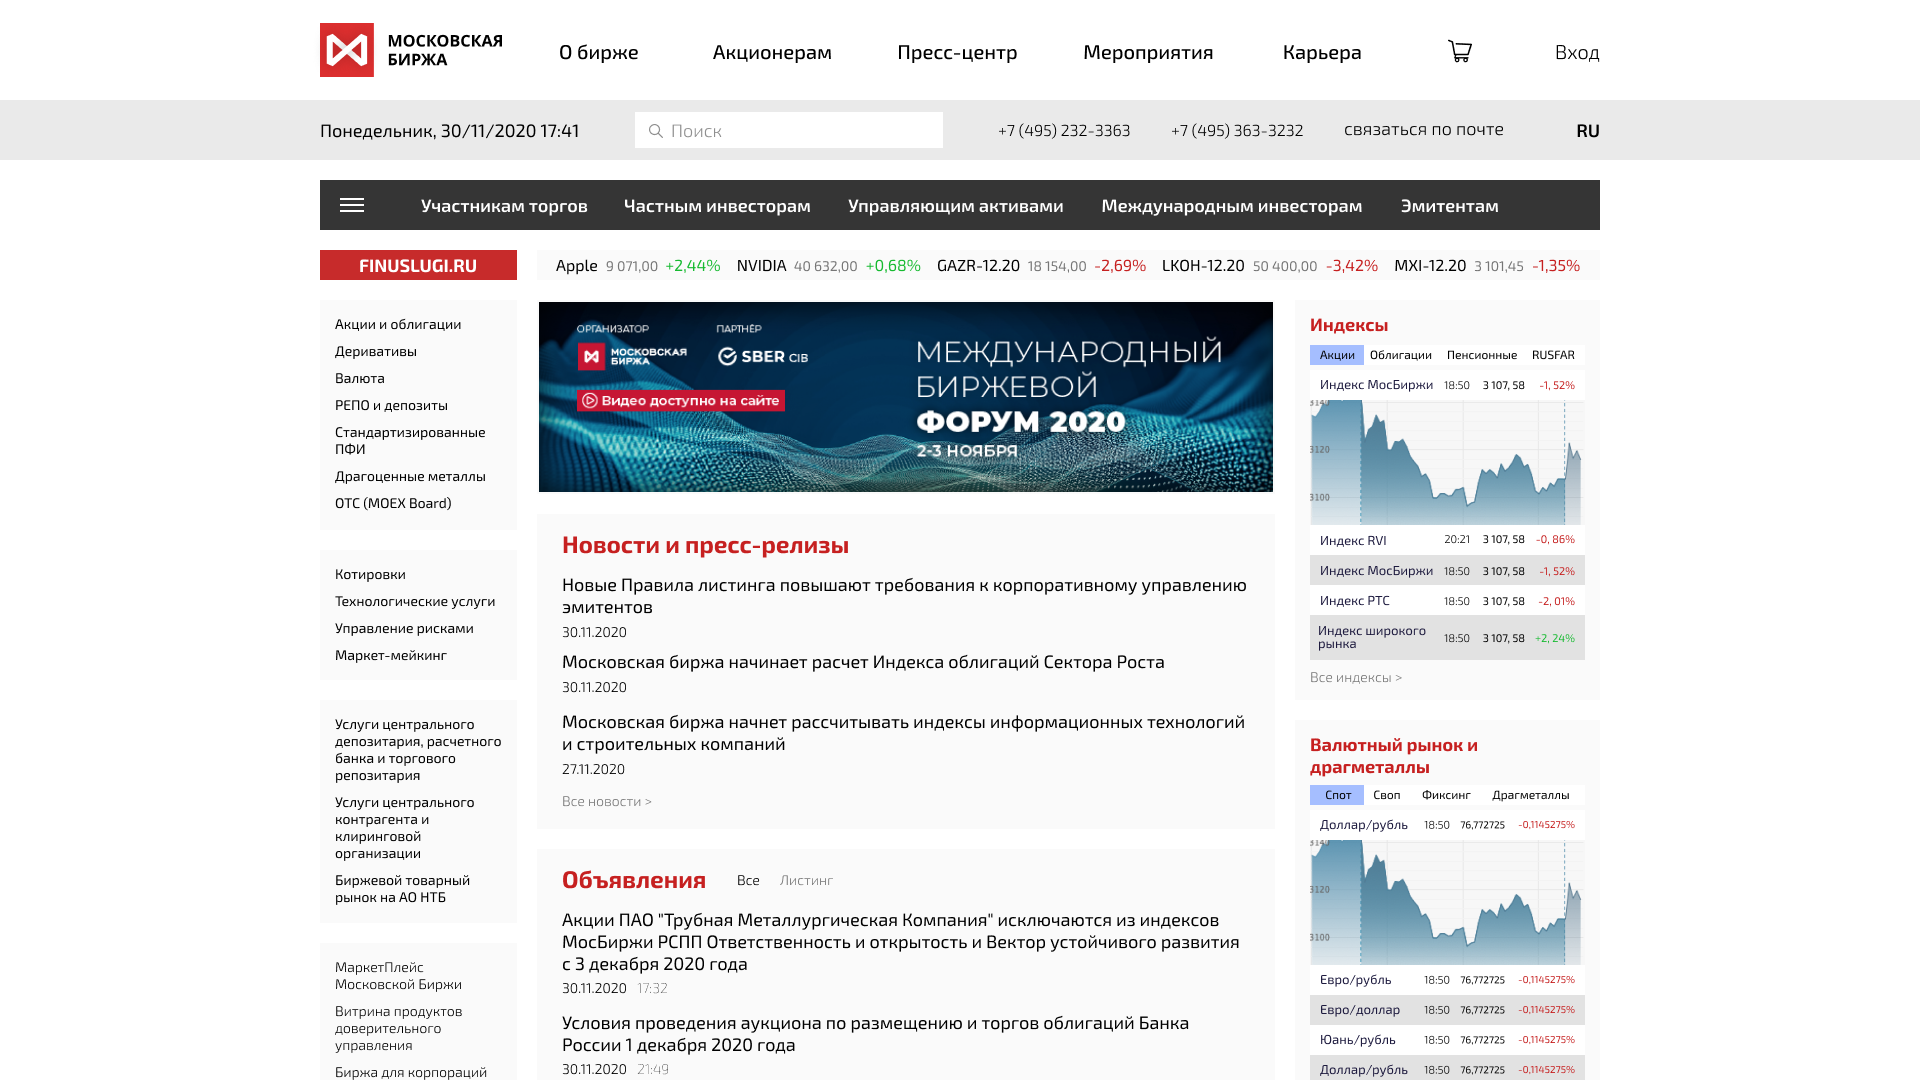Viewport: 1920px width, 1080px height.
Task: Open 'Международным инвесторам' section
Action: click(x=1232, y=206)
